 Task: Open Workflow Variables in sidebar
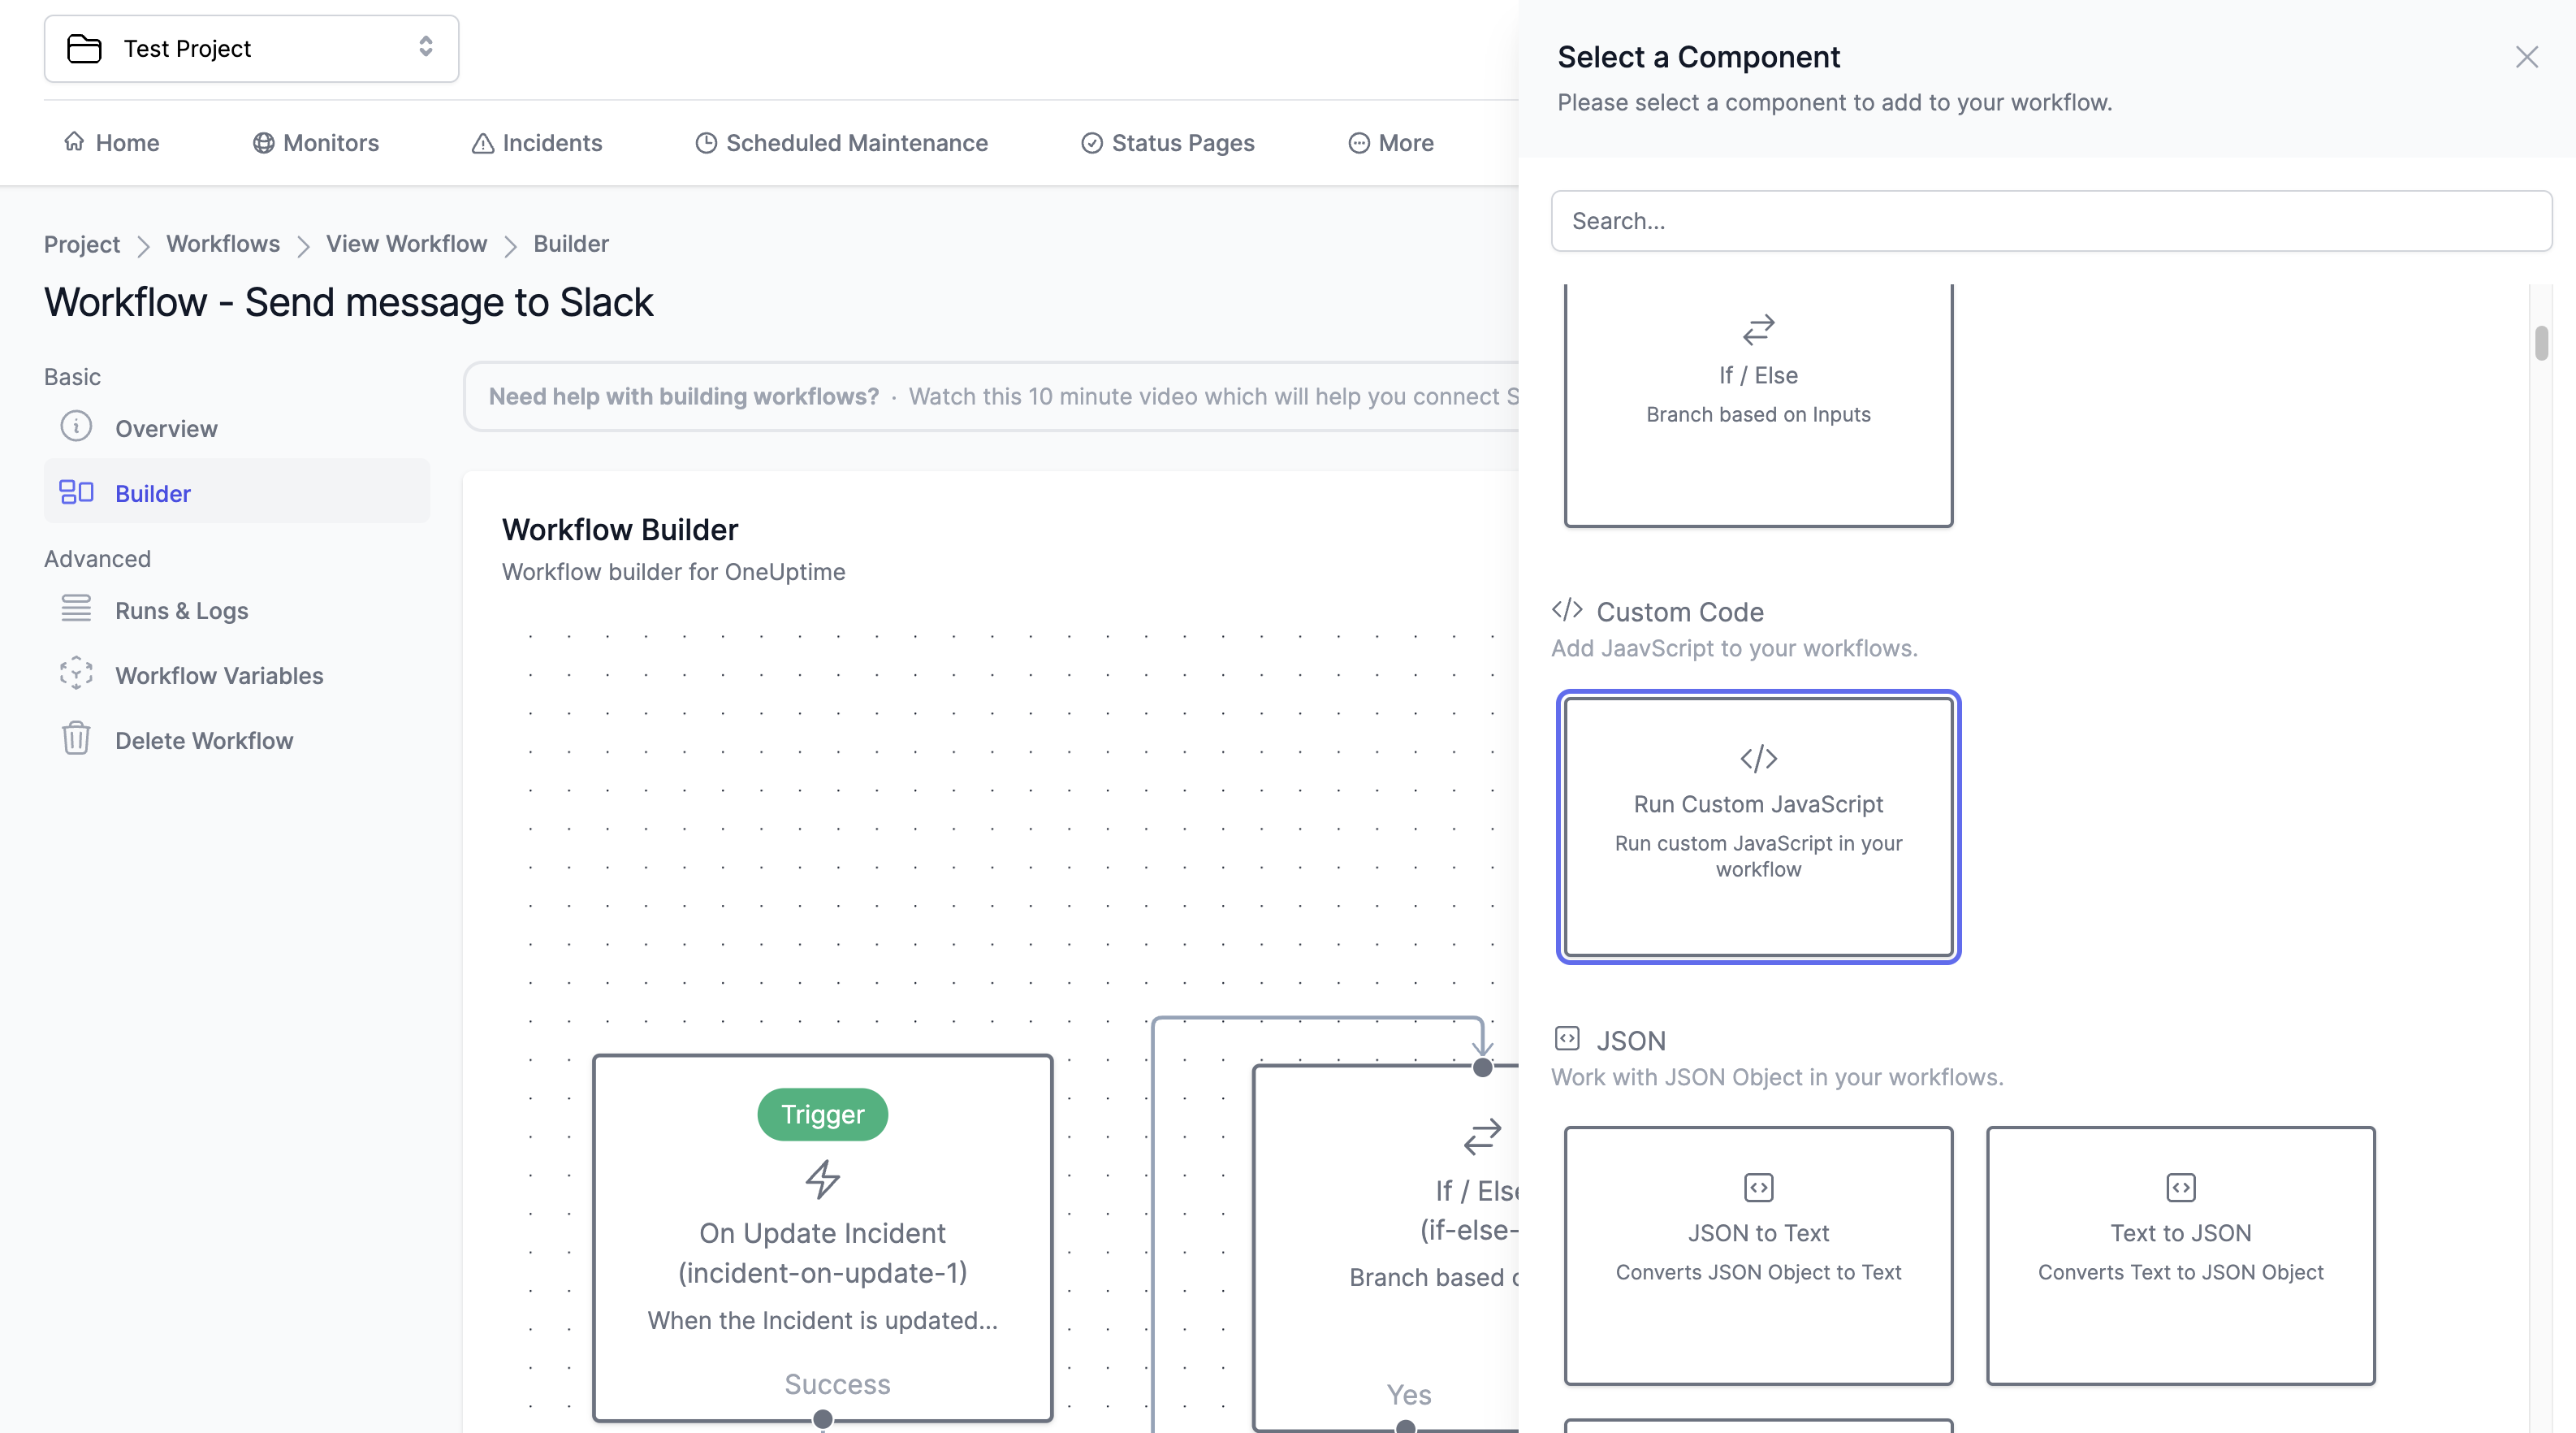click(x=237, y=675)
